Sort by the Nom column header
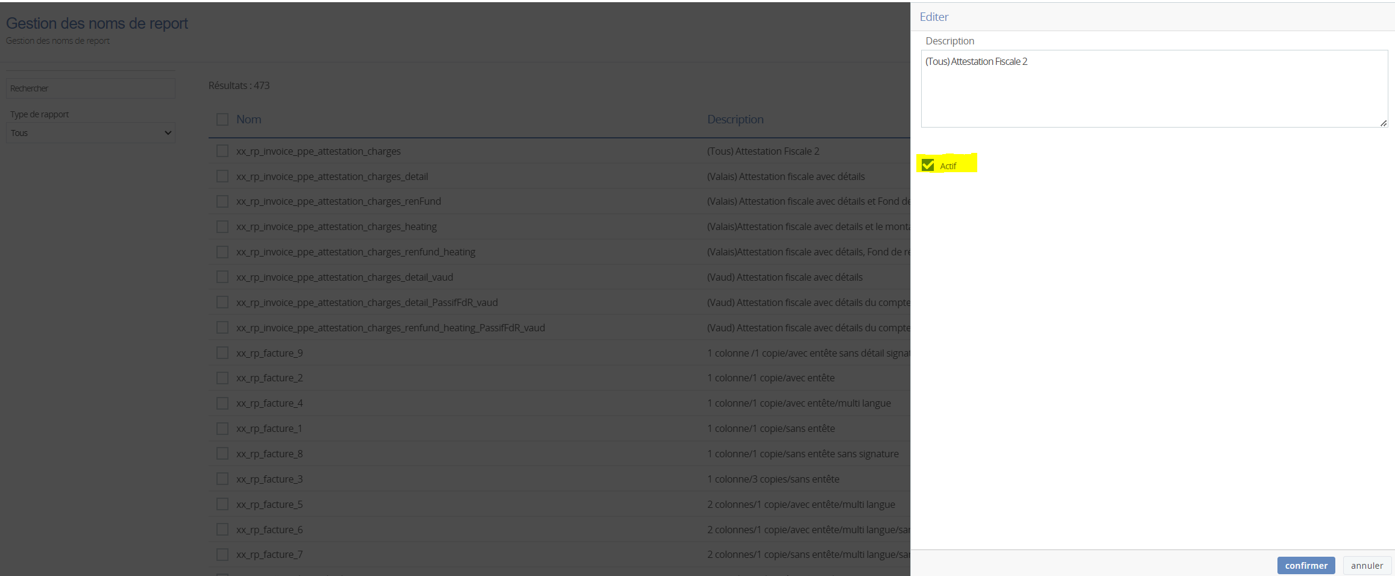Viewport: 1397px width, 582px height. tap(248, 119)
